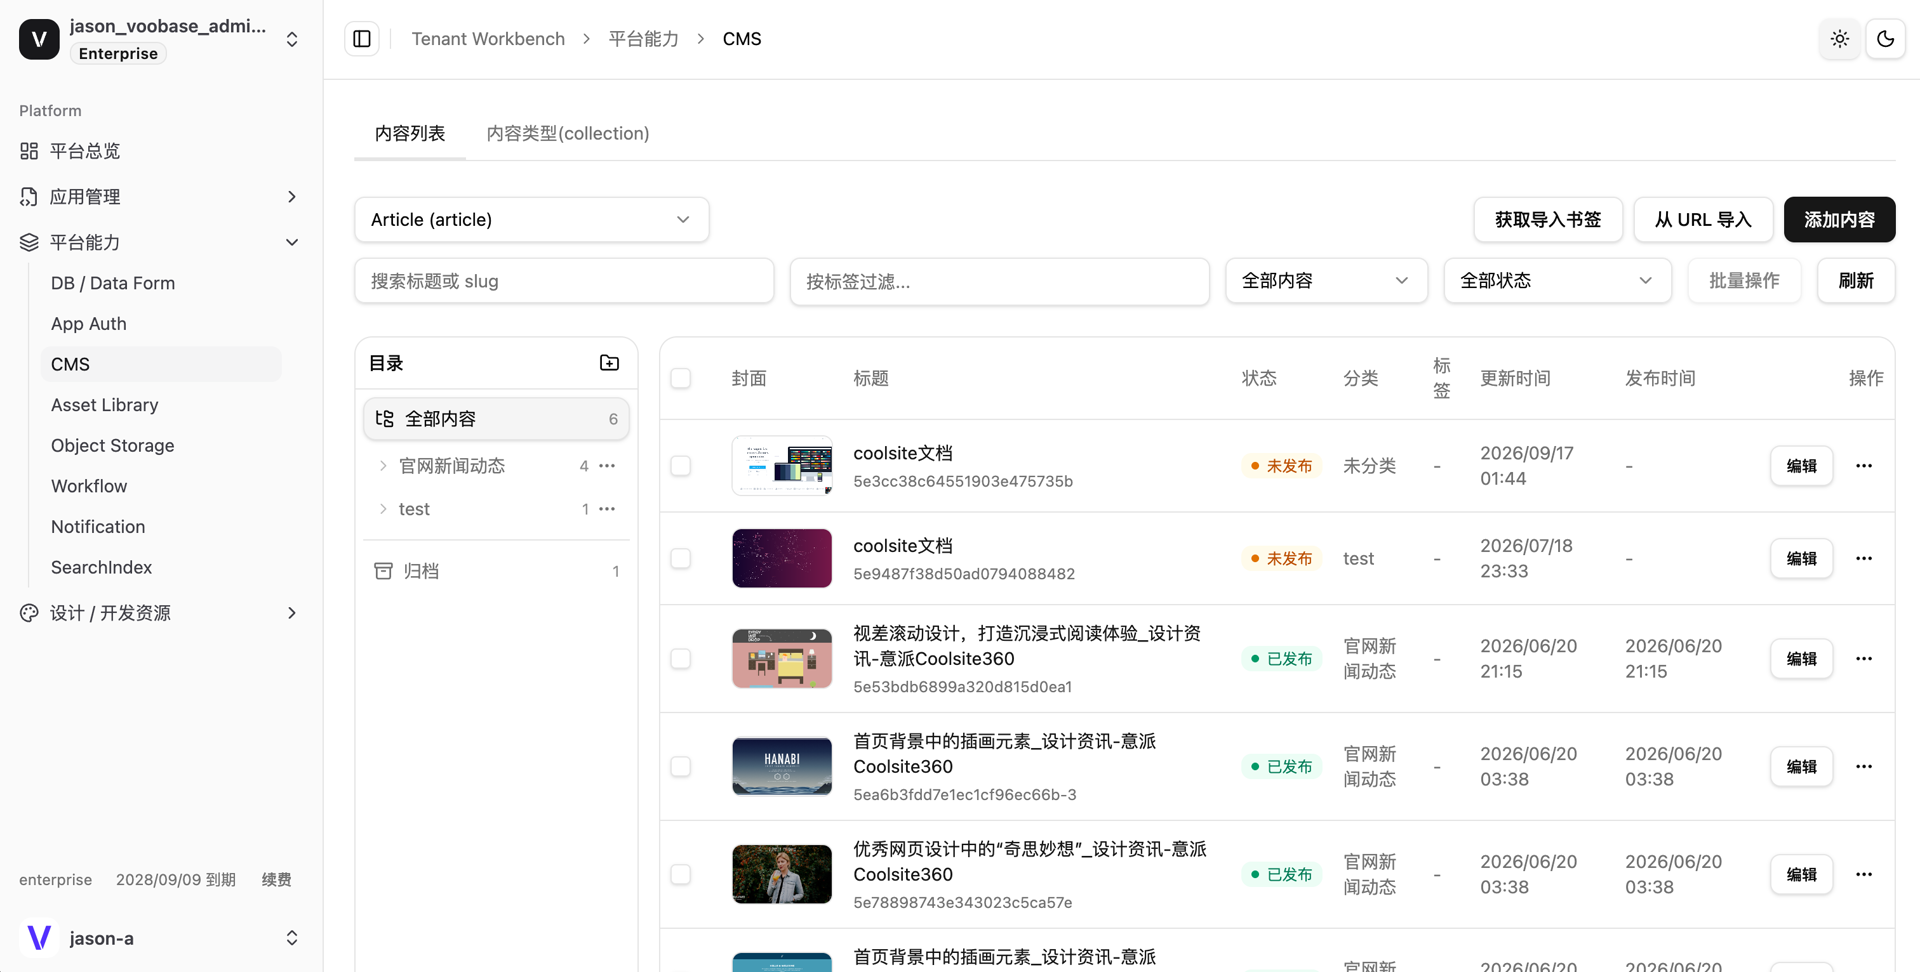Open the Article (article) collection dropdown
Viewport: 1920px width, 972px height.
click(x=532, y=220)
